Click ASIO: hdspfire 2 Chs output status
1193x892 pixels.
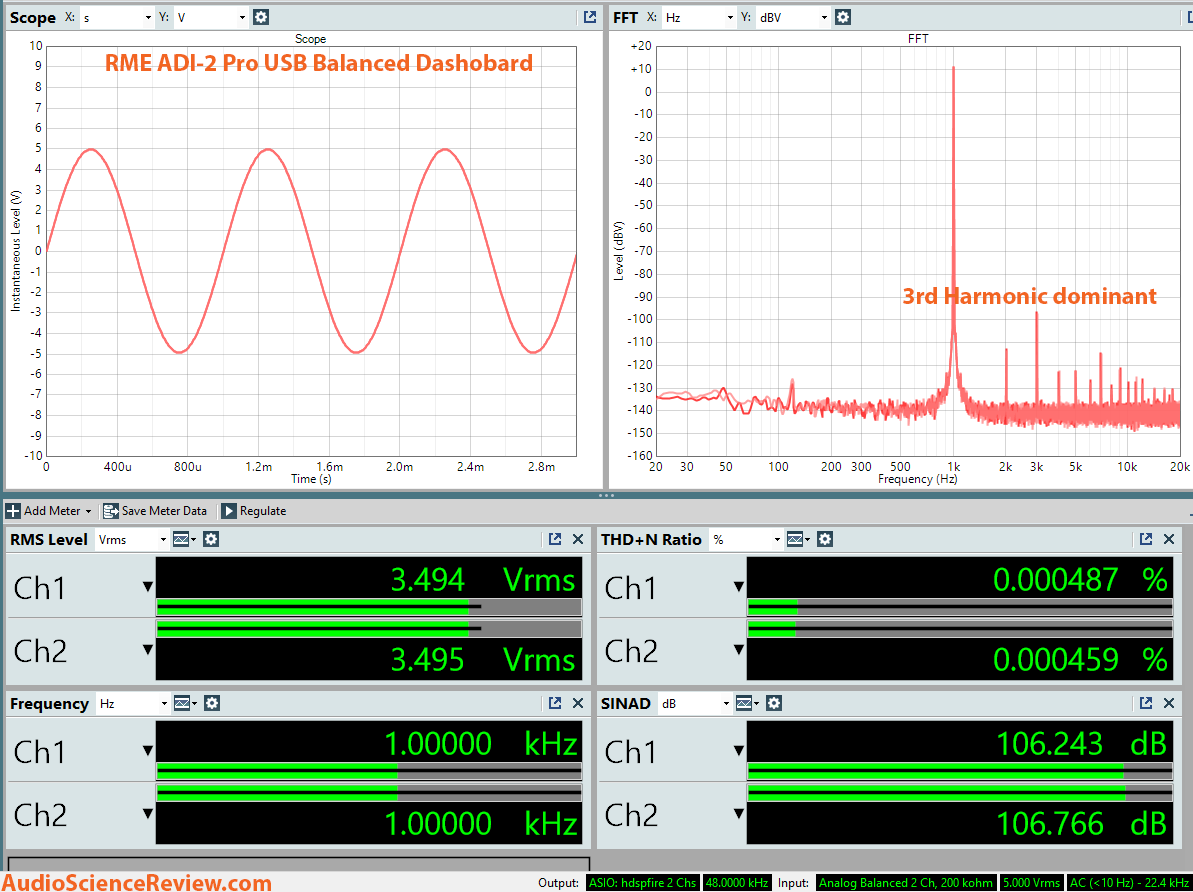pos(641,883)
